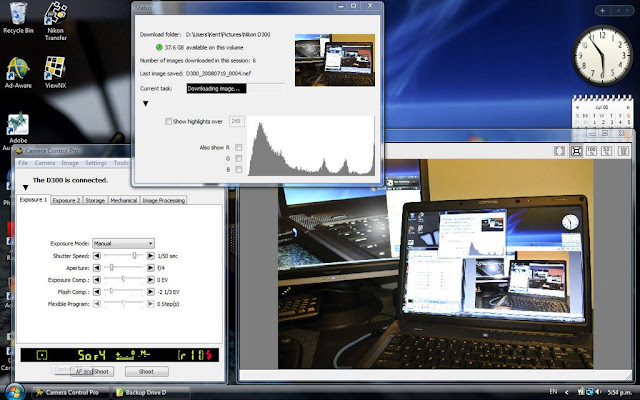Switch to the Exposure 2 tab

pyautogui.click(x=66, y=200)
